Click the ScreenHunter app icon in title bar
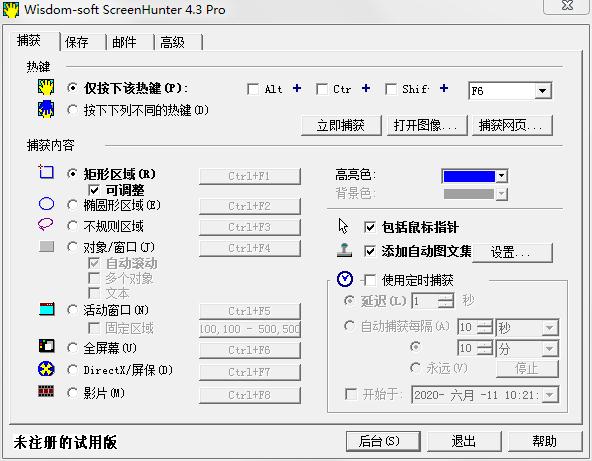 [x=11, y=10]
